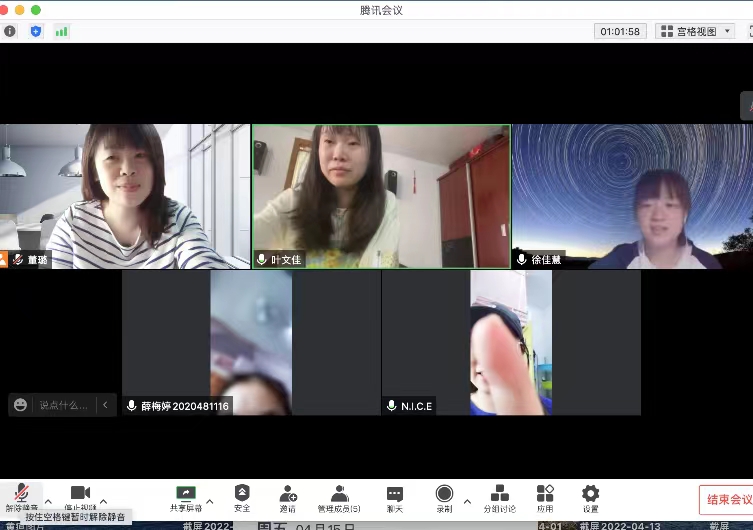Unmute the microphone in the toolbar
753x530 pixels.
click(x=21, y=494)
